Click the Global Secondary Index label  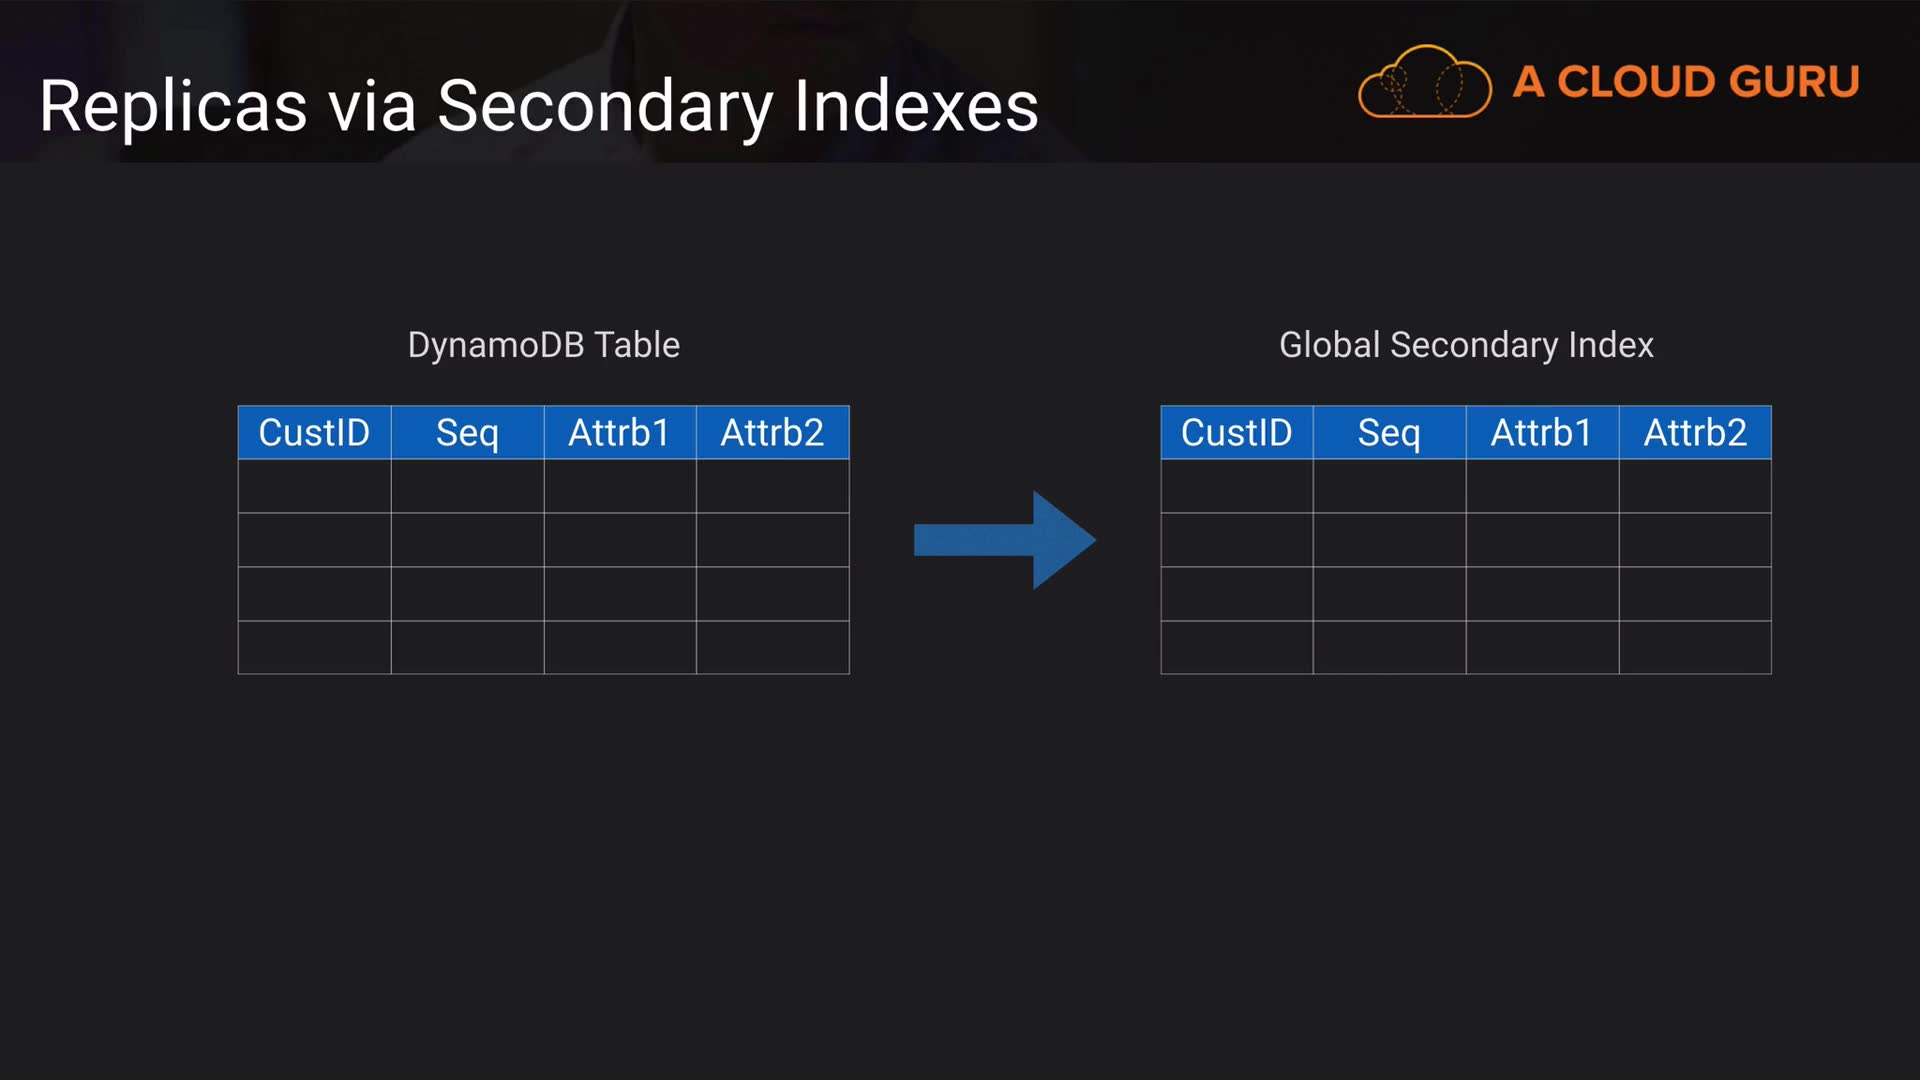point(1465,345)
